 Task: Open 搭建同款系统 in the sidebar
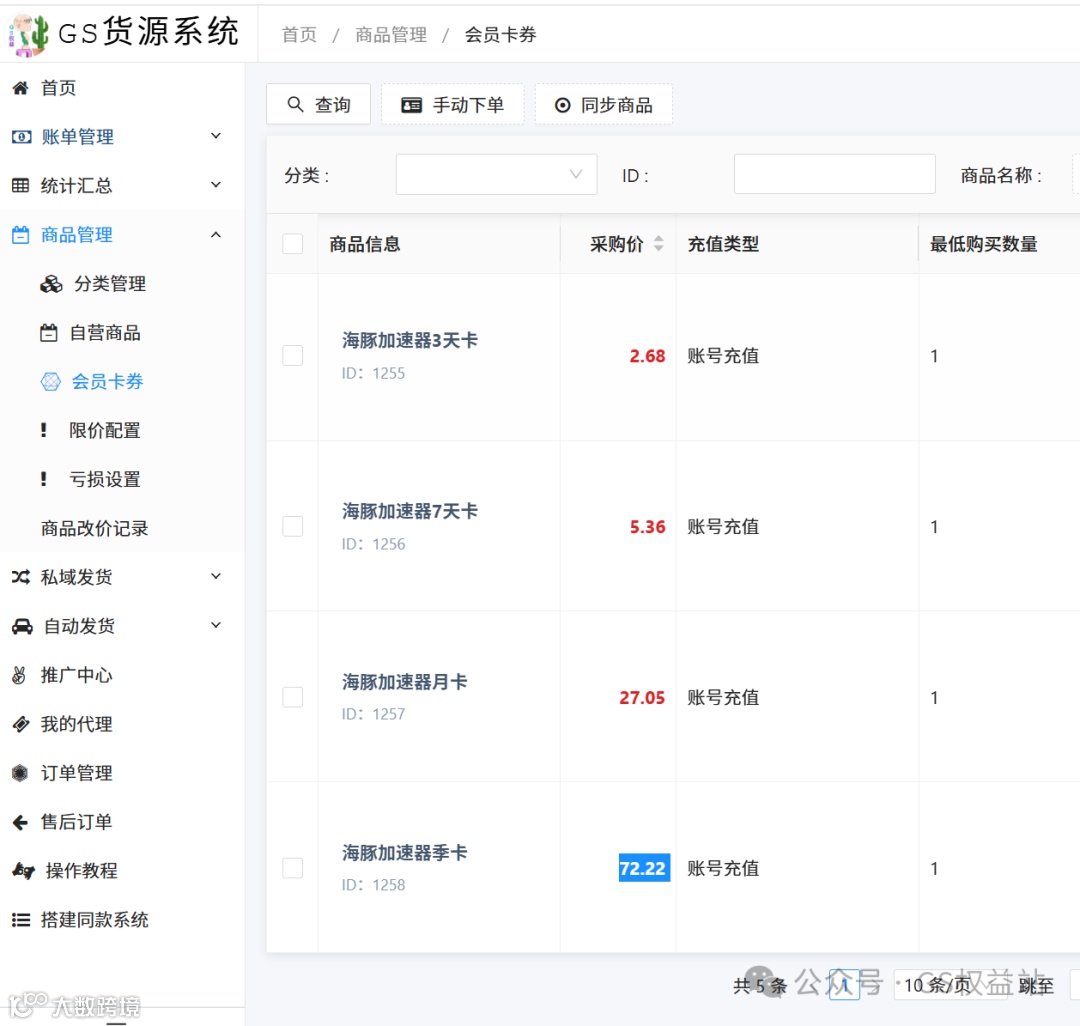[x=94, y=920]
